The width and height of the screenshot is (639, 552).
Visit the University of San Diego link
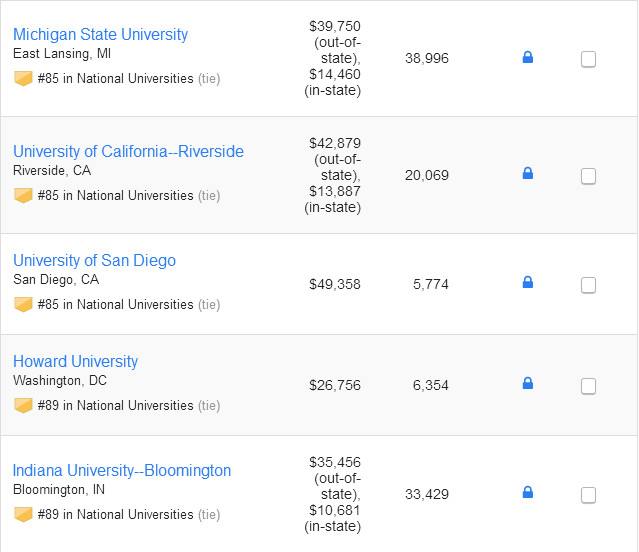94,261
